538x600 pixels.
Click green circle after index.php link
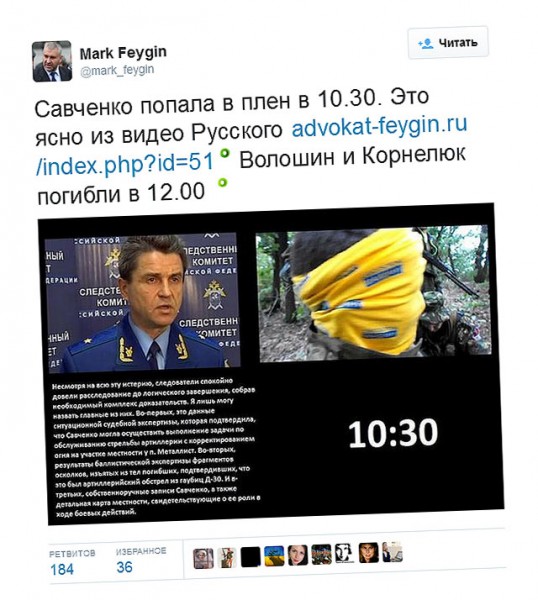point(225,153)
